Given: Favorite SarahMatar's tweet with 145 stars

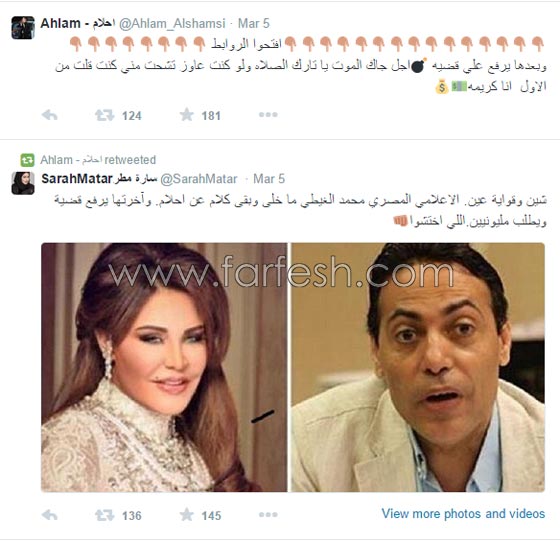Looking at the screenshot, I should (186, 514).
